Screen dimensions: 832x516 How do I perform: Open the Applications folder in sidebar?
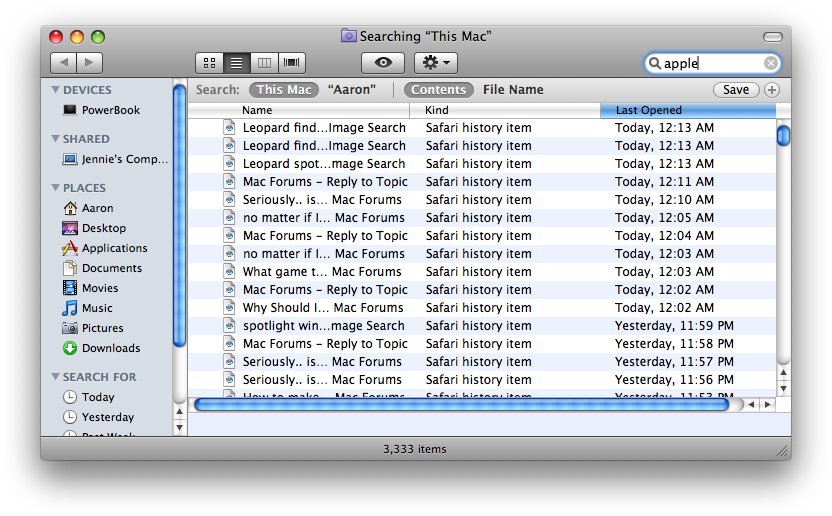[105, 248]
